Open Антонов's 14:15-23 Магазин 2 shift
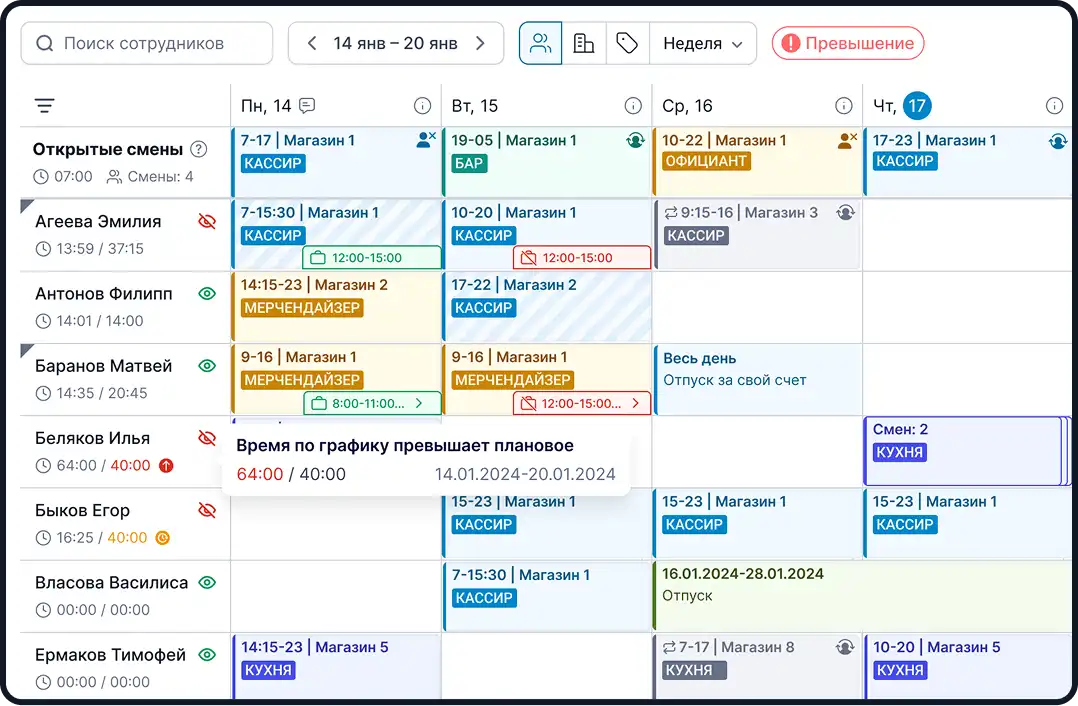Image resolution: width=1078 pixels, height=706 pixels. [336, 307]
